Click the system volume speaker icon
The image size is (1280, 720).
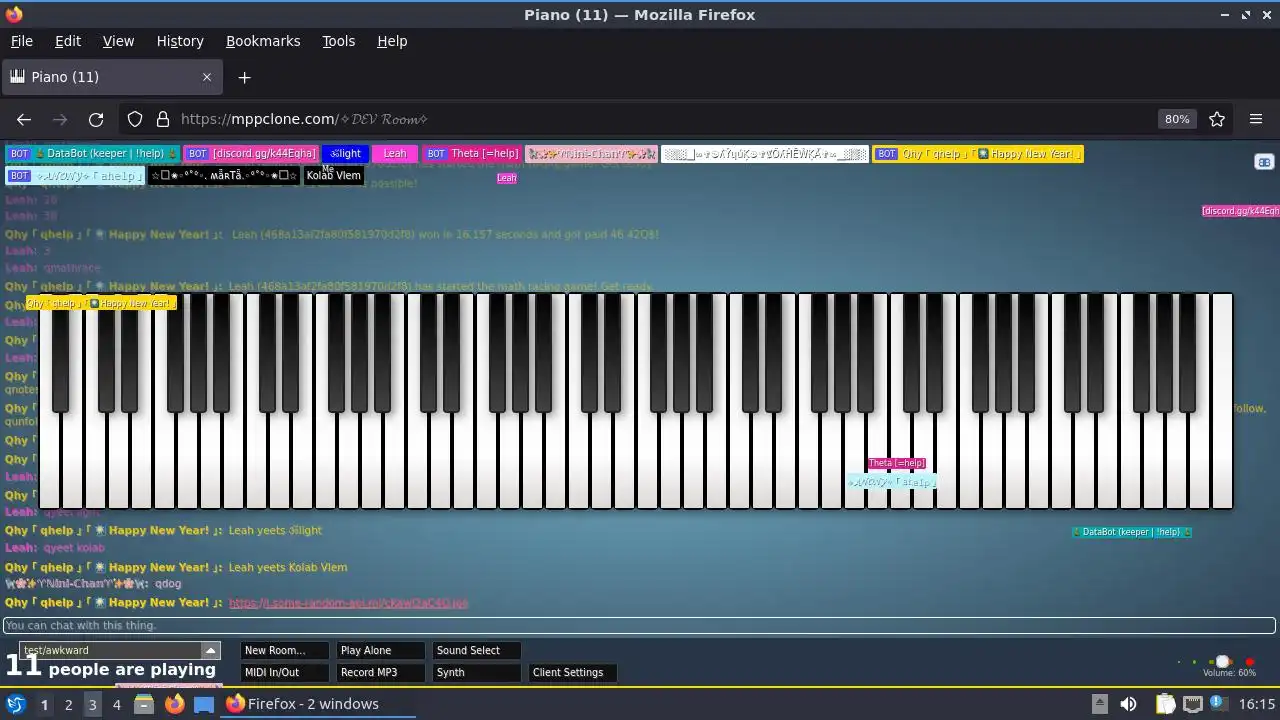pyautogui.click(x=1128, y=704)
